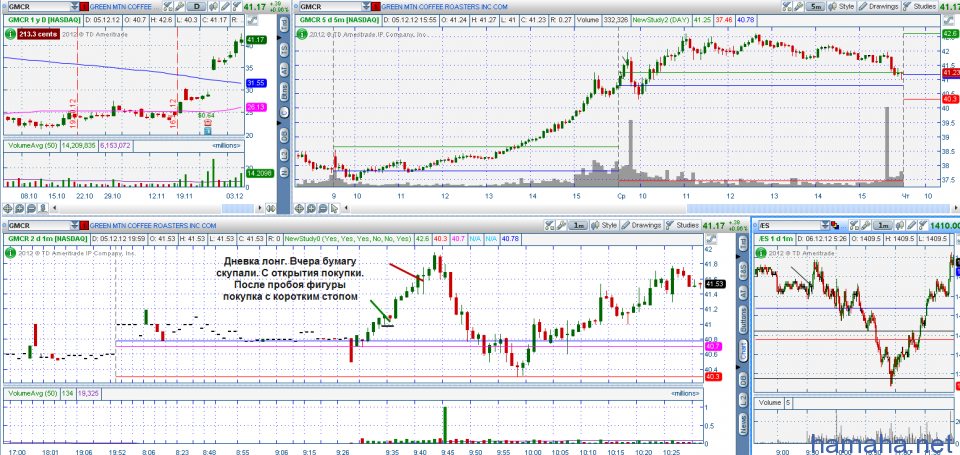Expand symbol dropdown arrow in top-left daily chart
This screenshot has height=455, width=960.
point(74,7)
